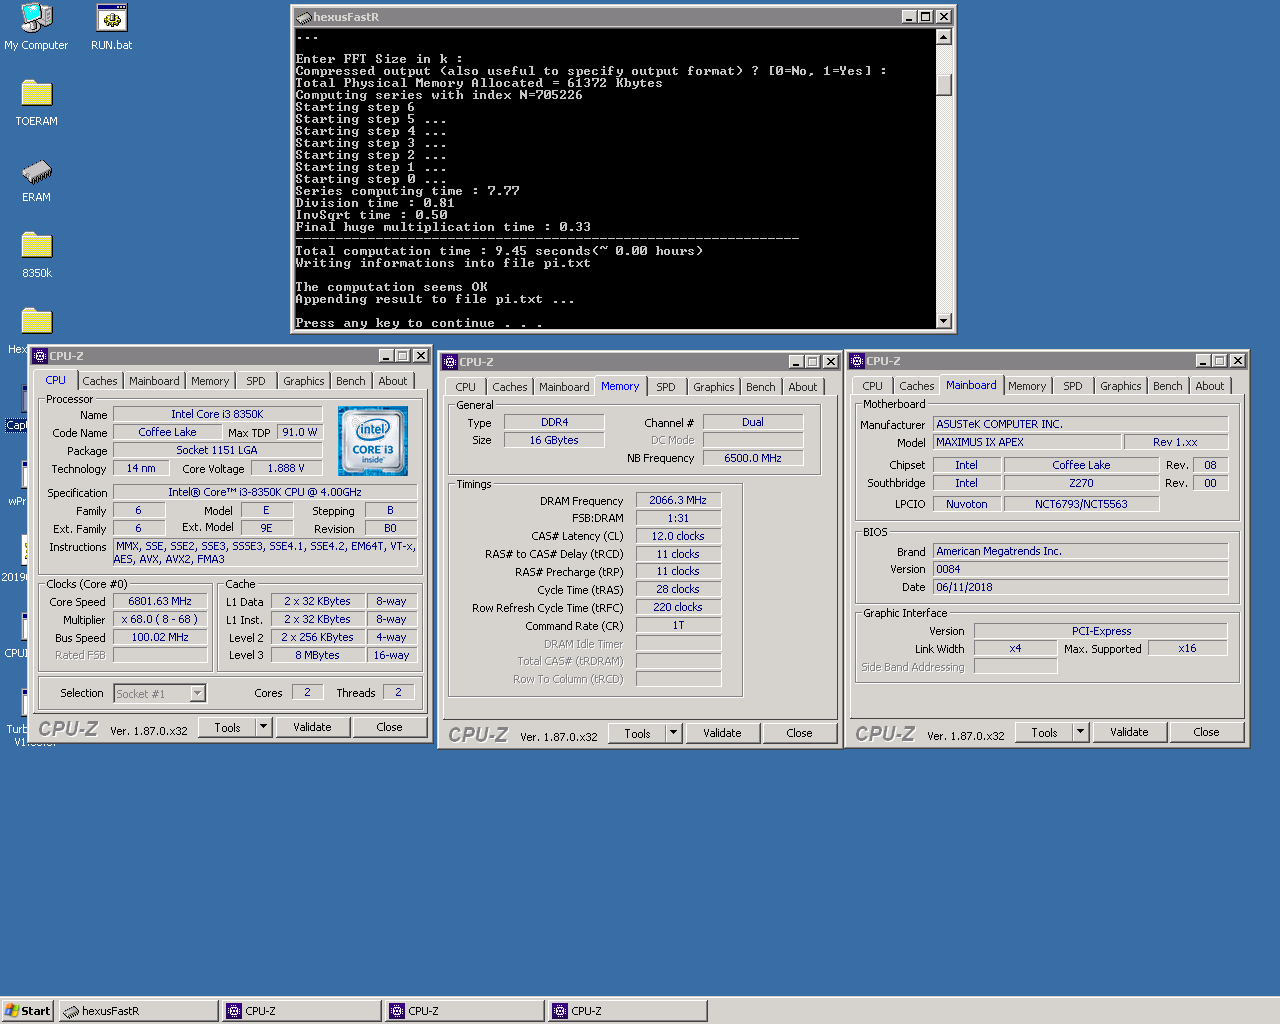Open Memory tab in CPU window
1280x1024 pixels.
coord(210,381)
